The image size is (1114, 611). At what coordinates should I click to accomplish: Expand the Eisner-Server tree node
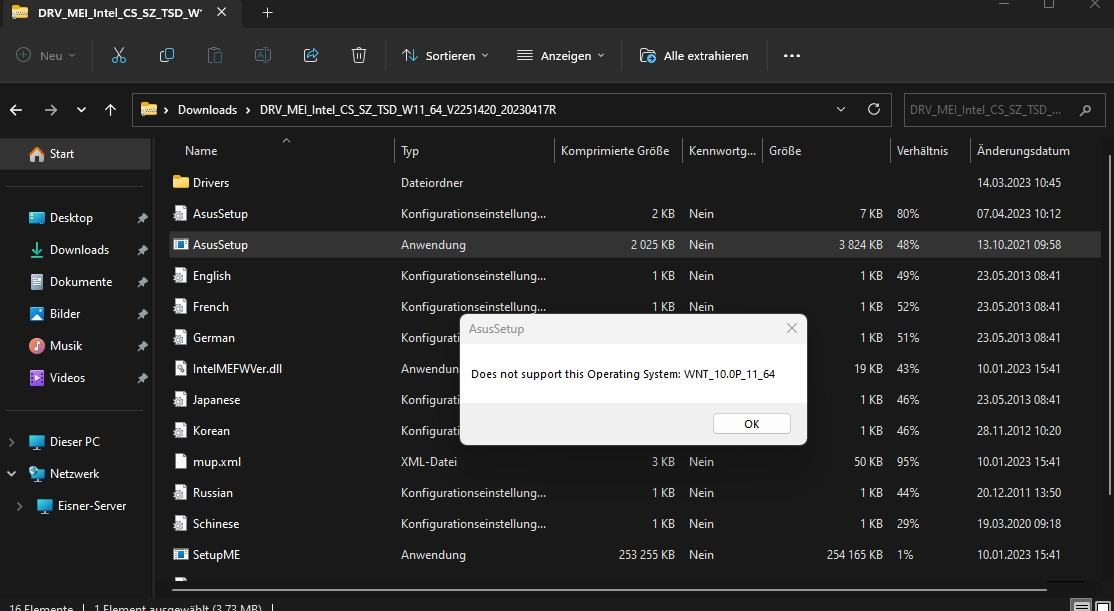coord(19,506)
